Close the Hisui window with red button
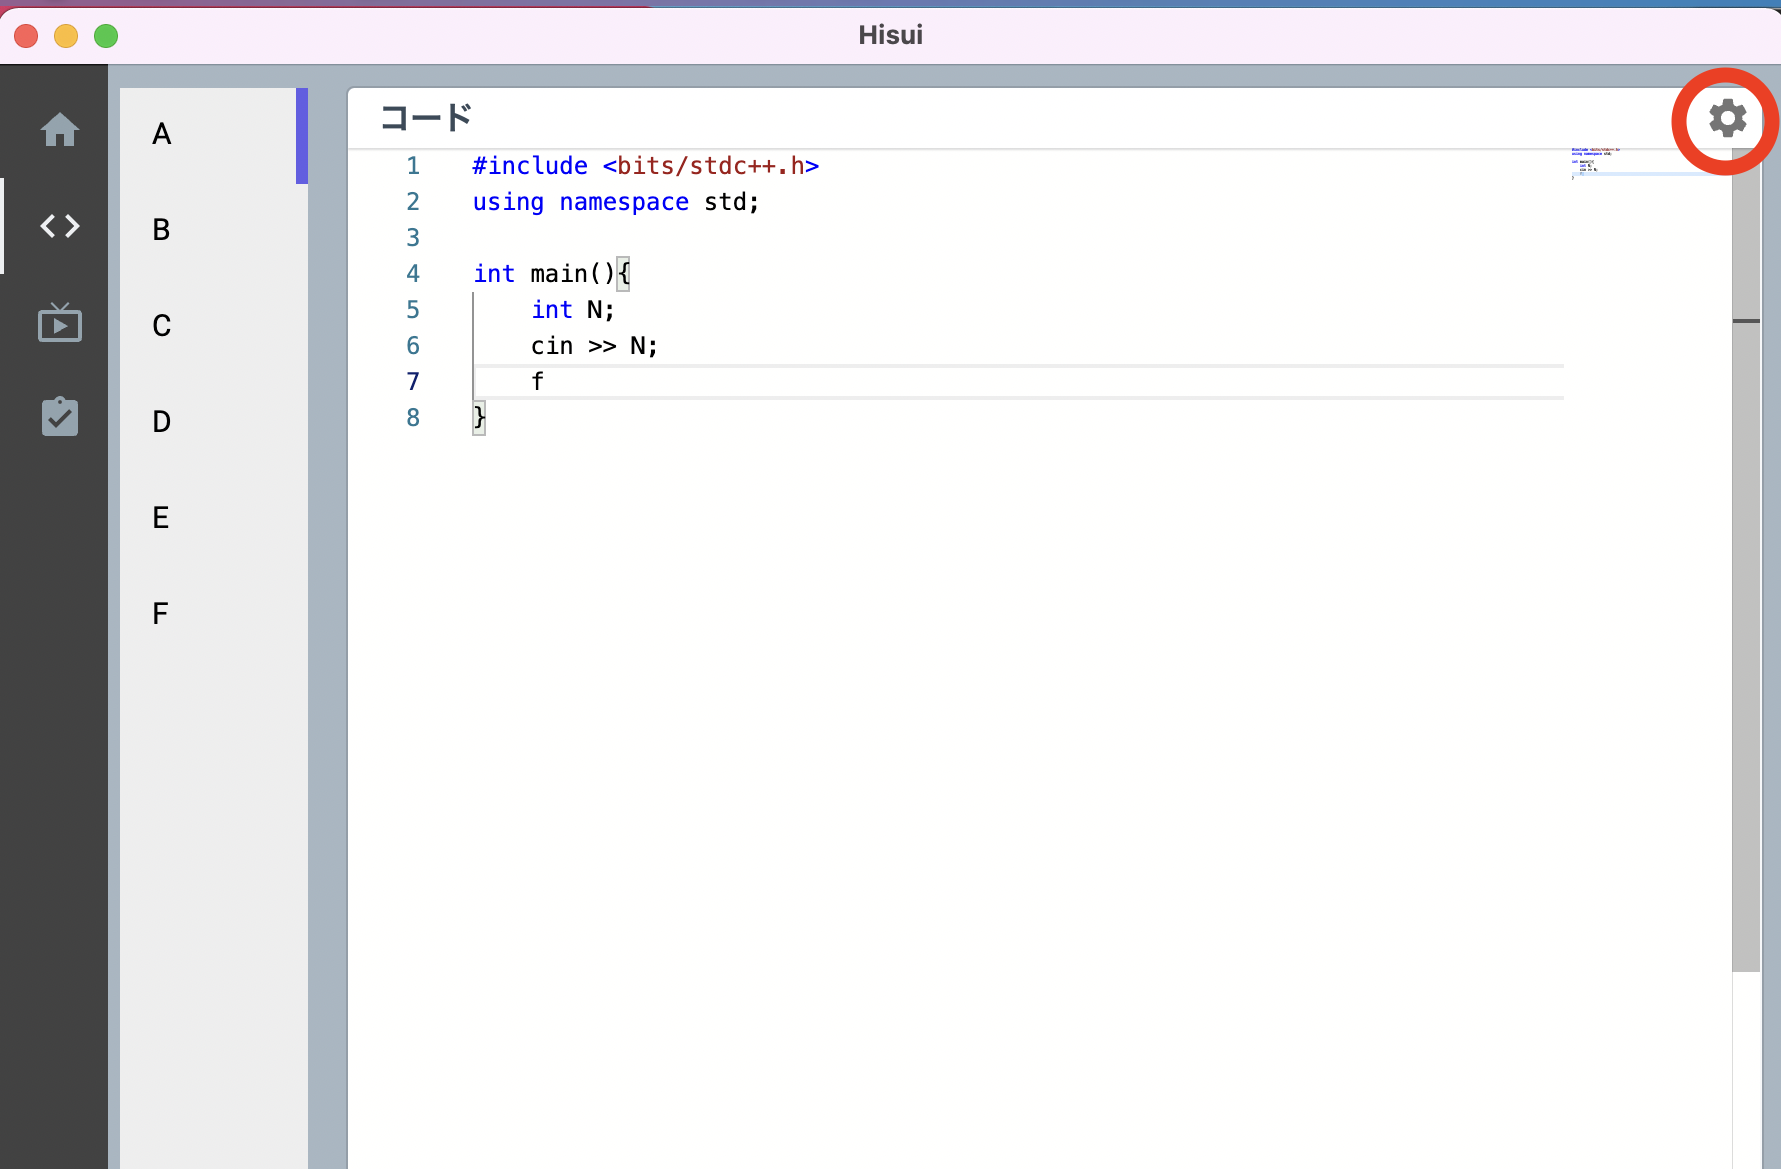This screenshot has width=1781, height=1169. pos(27,36)
